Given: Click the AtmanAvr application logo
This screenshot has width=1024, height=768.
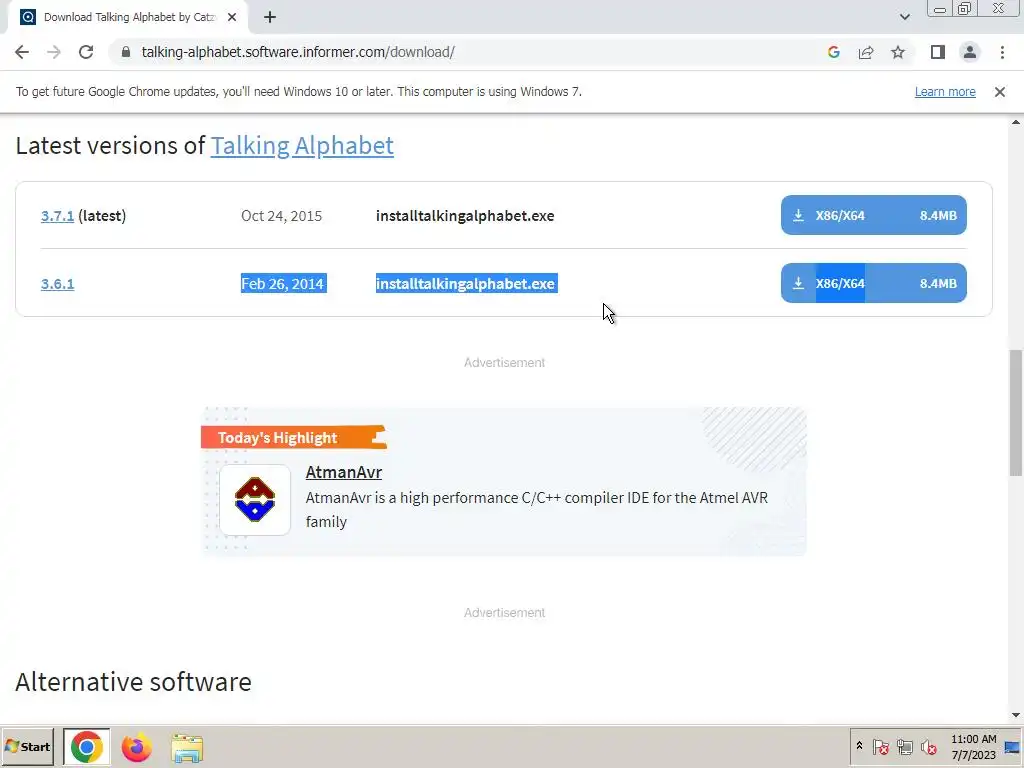Looking at the screenshot, I should (x=255, y=500).
